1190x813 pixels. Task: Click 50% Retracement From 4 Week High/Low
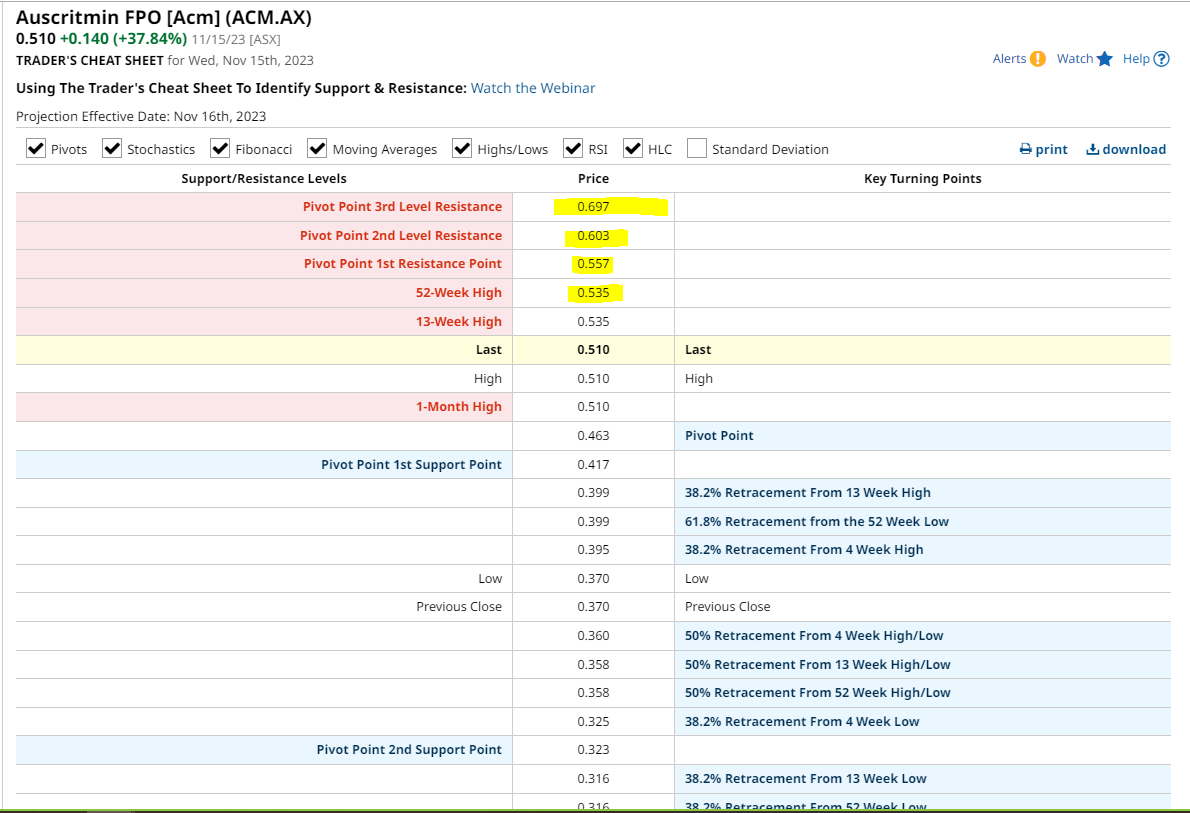click(x=814, y=635)
